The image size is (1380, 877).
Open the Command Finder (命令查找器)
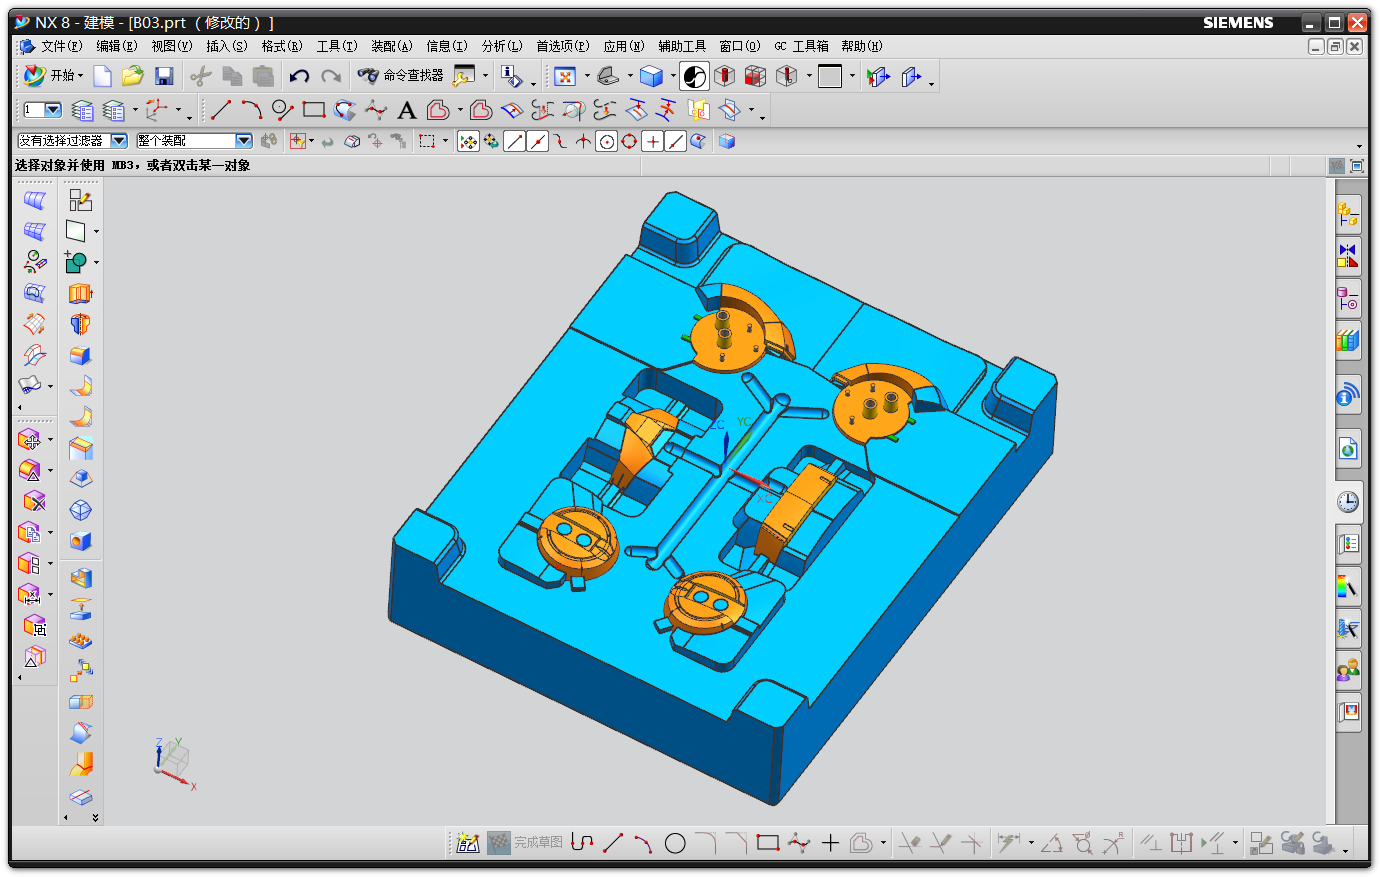point(401,76)
